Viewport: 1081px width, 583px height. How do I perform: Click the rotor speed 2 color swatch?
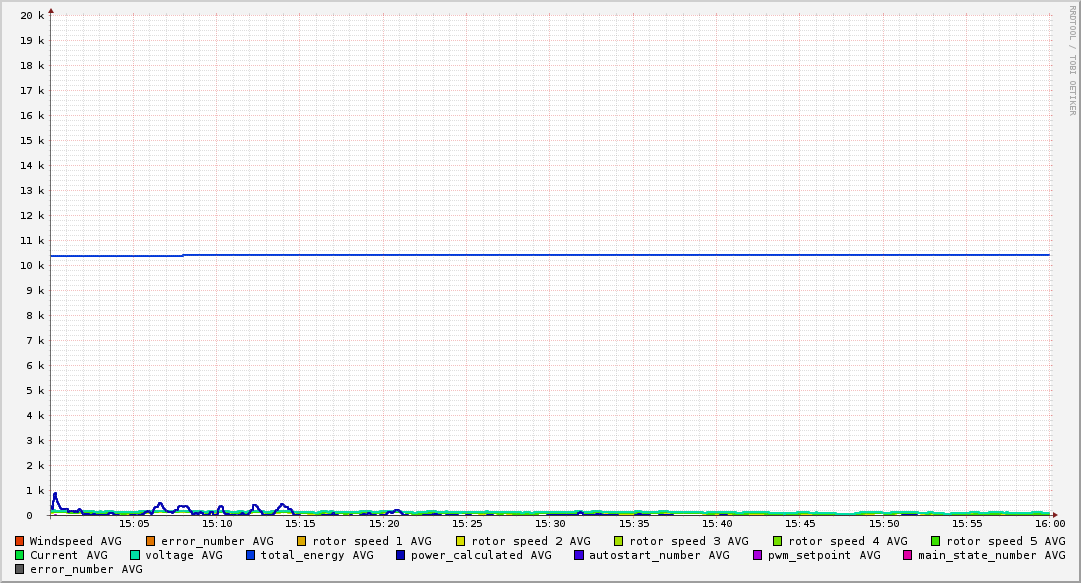point(461,541)
